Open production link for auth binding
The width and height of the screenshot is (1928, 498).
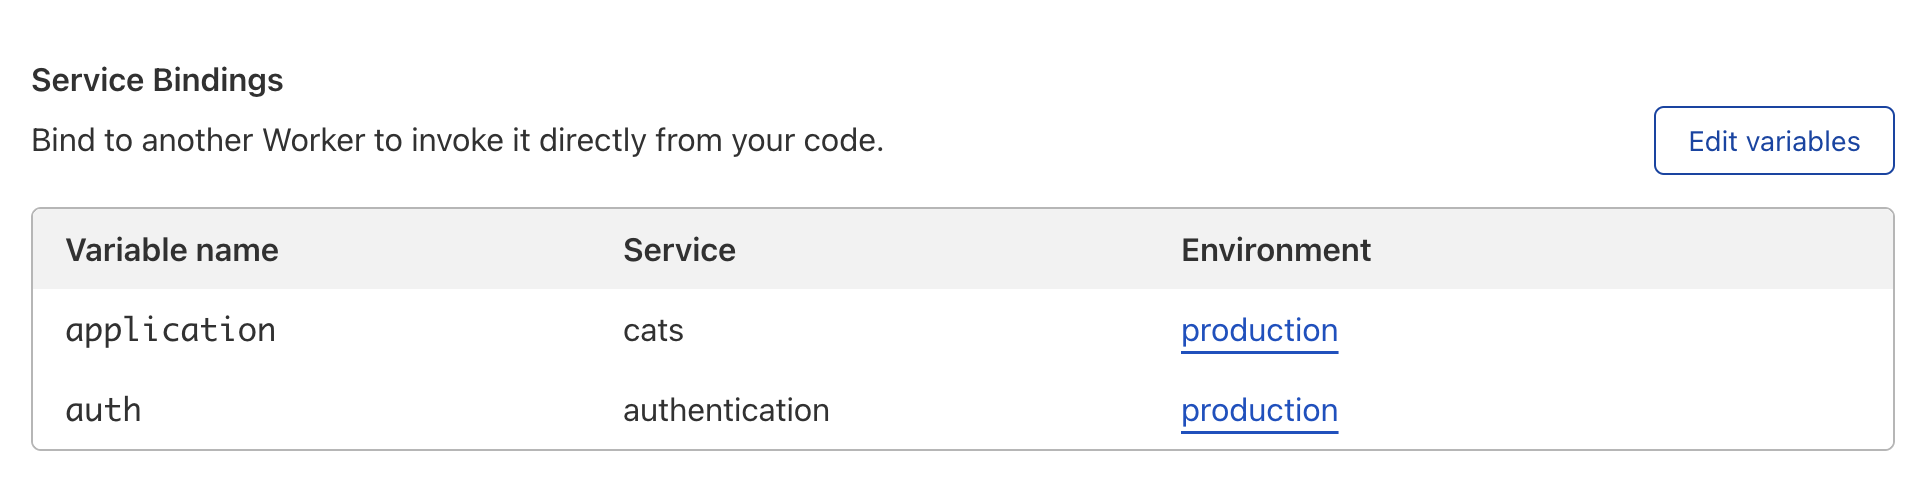point(1259,411)
